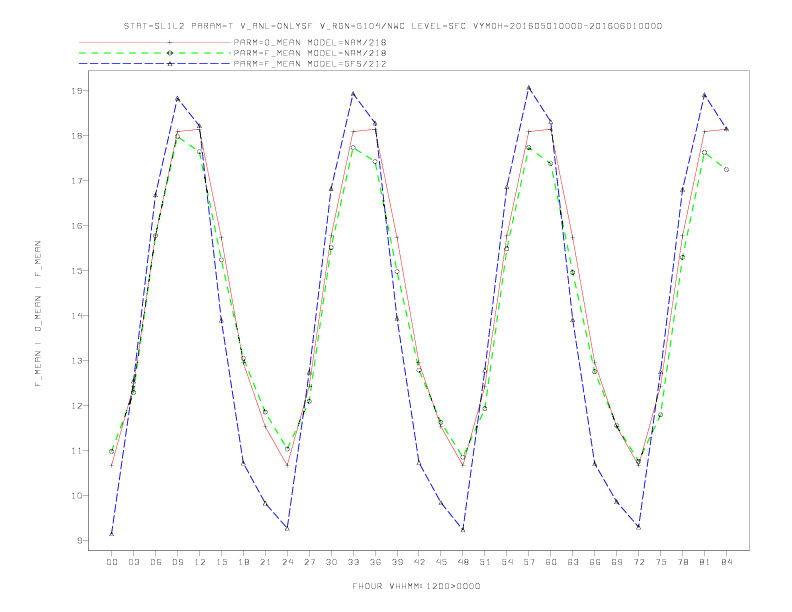The image size is (792, 612).
Task: Click x-axis tick label 00
Action: pos(112,562)
